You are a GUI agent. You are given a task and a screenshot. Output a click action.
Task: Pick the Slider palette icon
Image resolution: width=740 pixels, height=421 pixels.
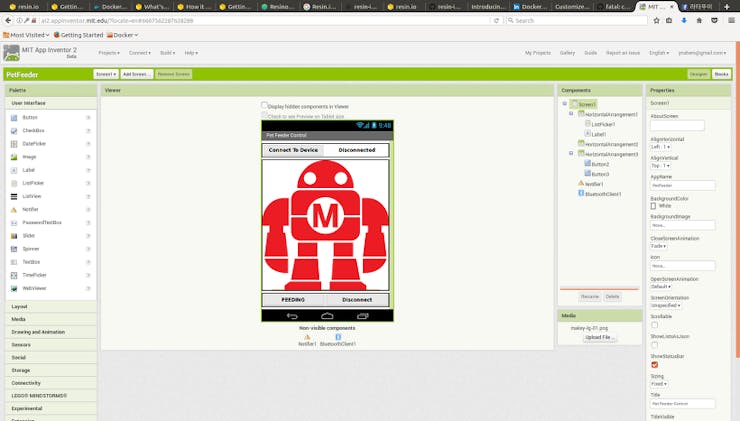(14, 236)
